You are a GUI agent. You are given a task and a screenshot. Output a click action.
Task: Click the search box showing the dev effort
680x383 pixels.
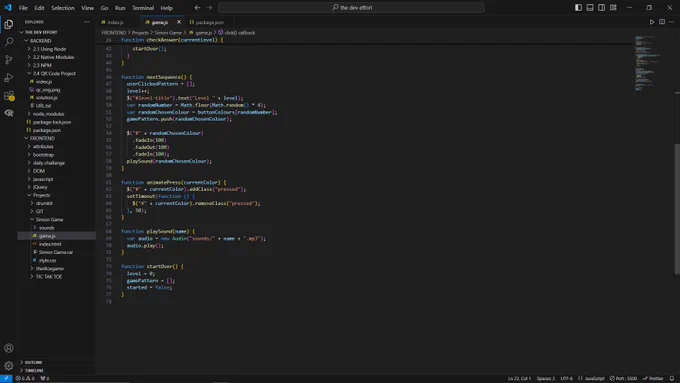(x=351, y=7)
